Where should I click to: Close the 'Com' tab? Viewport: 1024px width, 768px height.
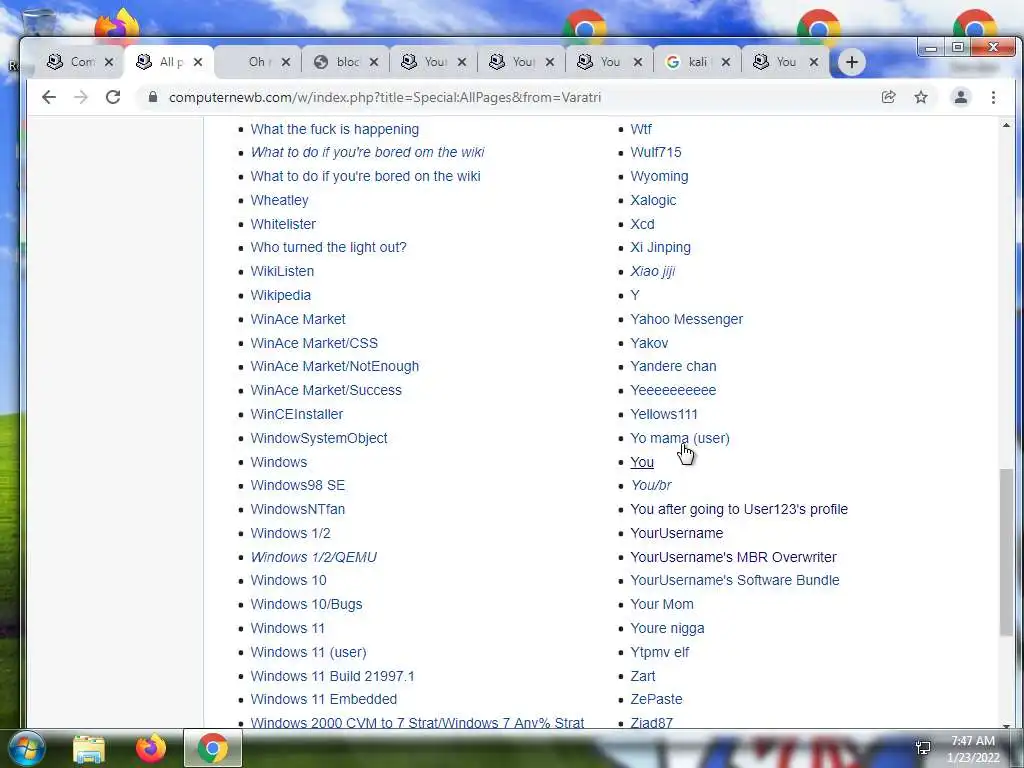[109, 62]
